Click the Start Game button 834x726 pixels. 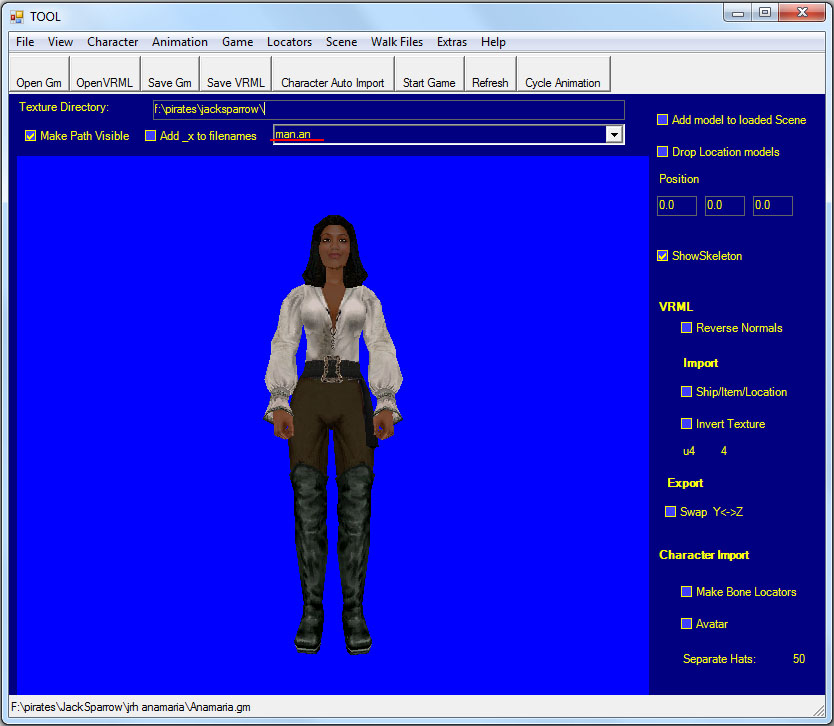pyautogui.click(x=429, y=74)
